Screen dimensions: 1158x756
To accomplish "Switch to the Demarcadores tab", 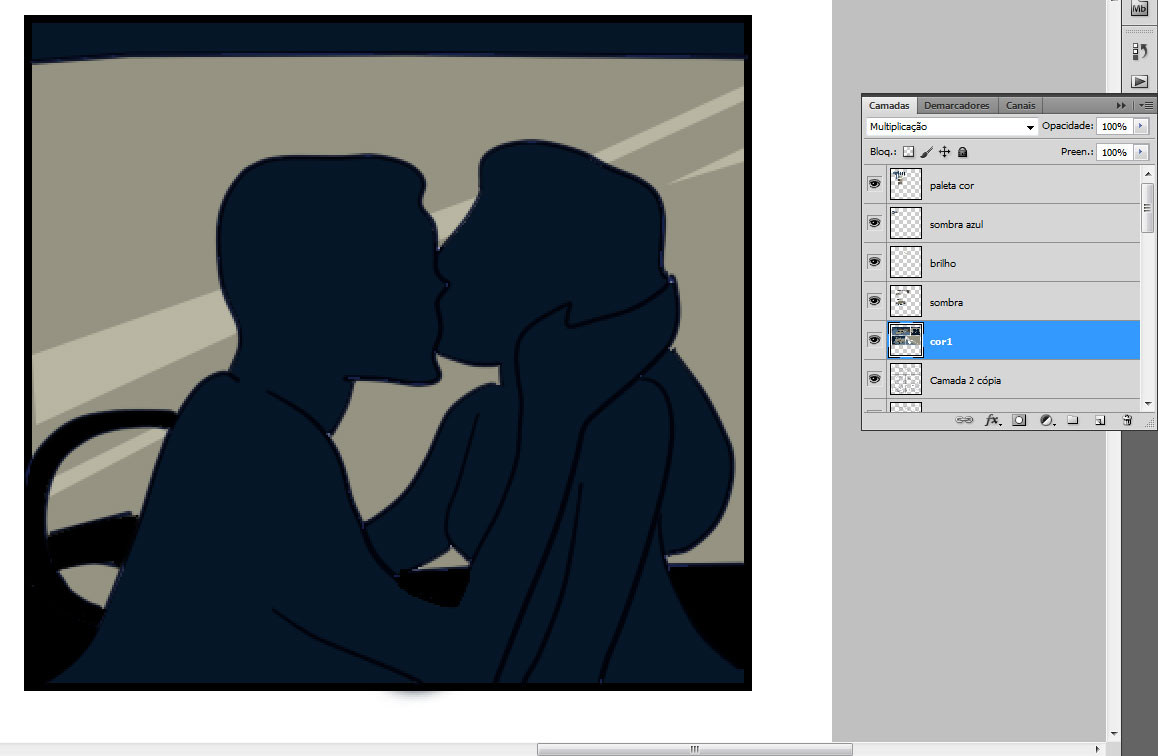I will [x=956, y=106].
